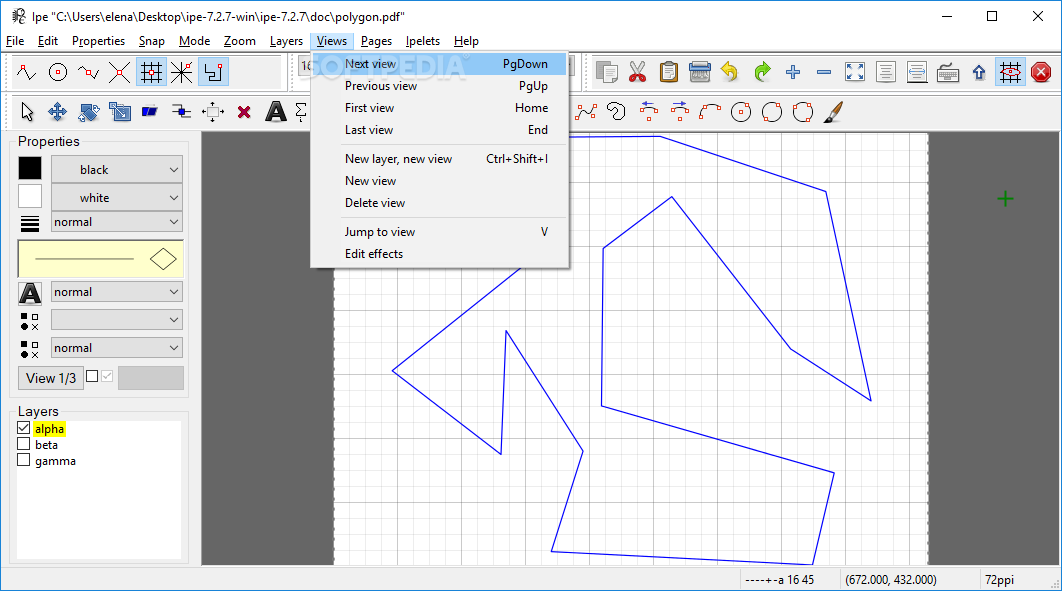
Task: Choose circle by center and radius tool
Action: [741, 112]
